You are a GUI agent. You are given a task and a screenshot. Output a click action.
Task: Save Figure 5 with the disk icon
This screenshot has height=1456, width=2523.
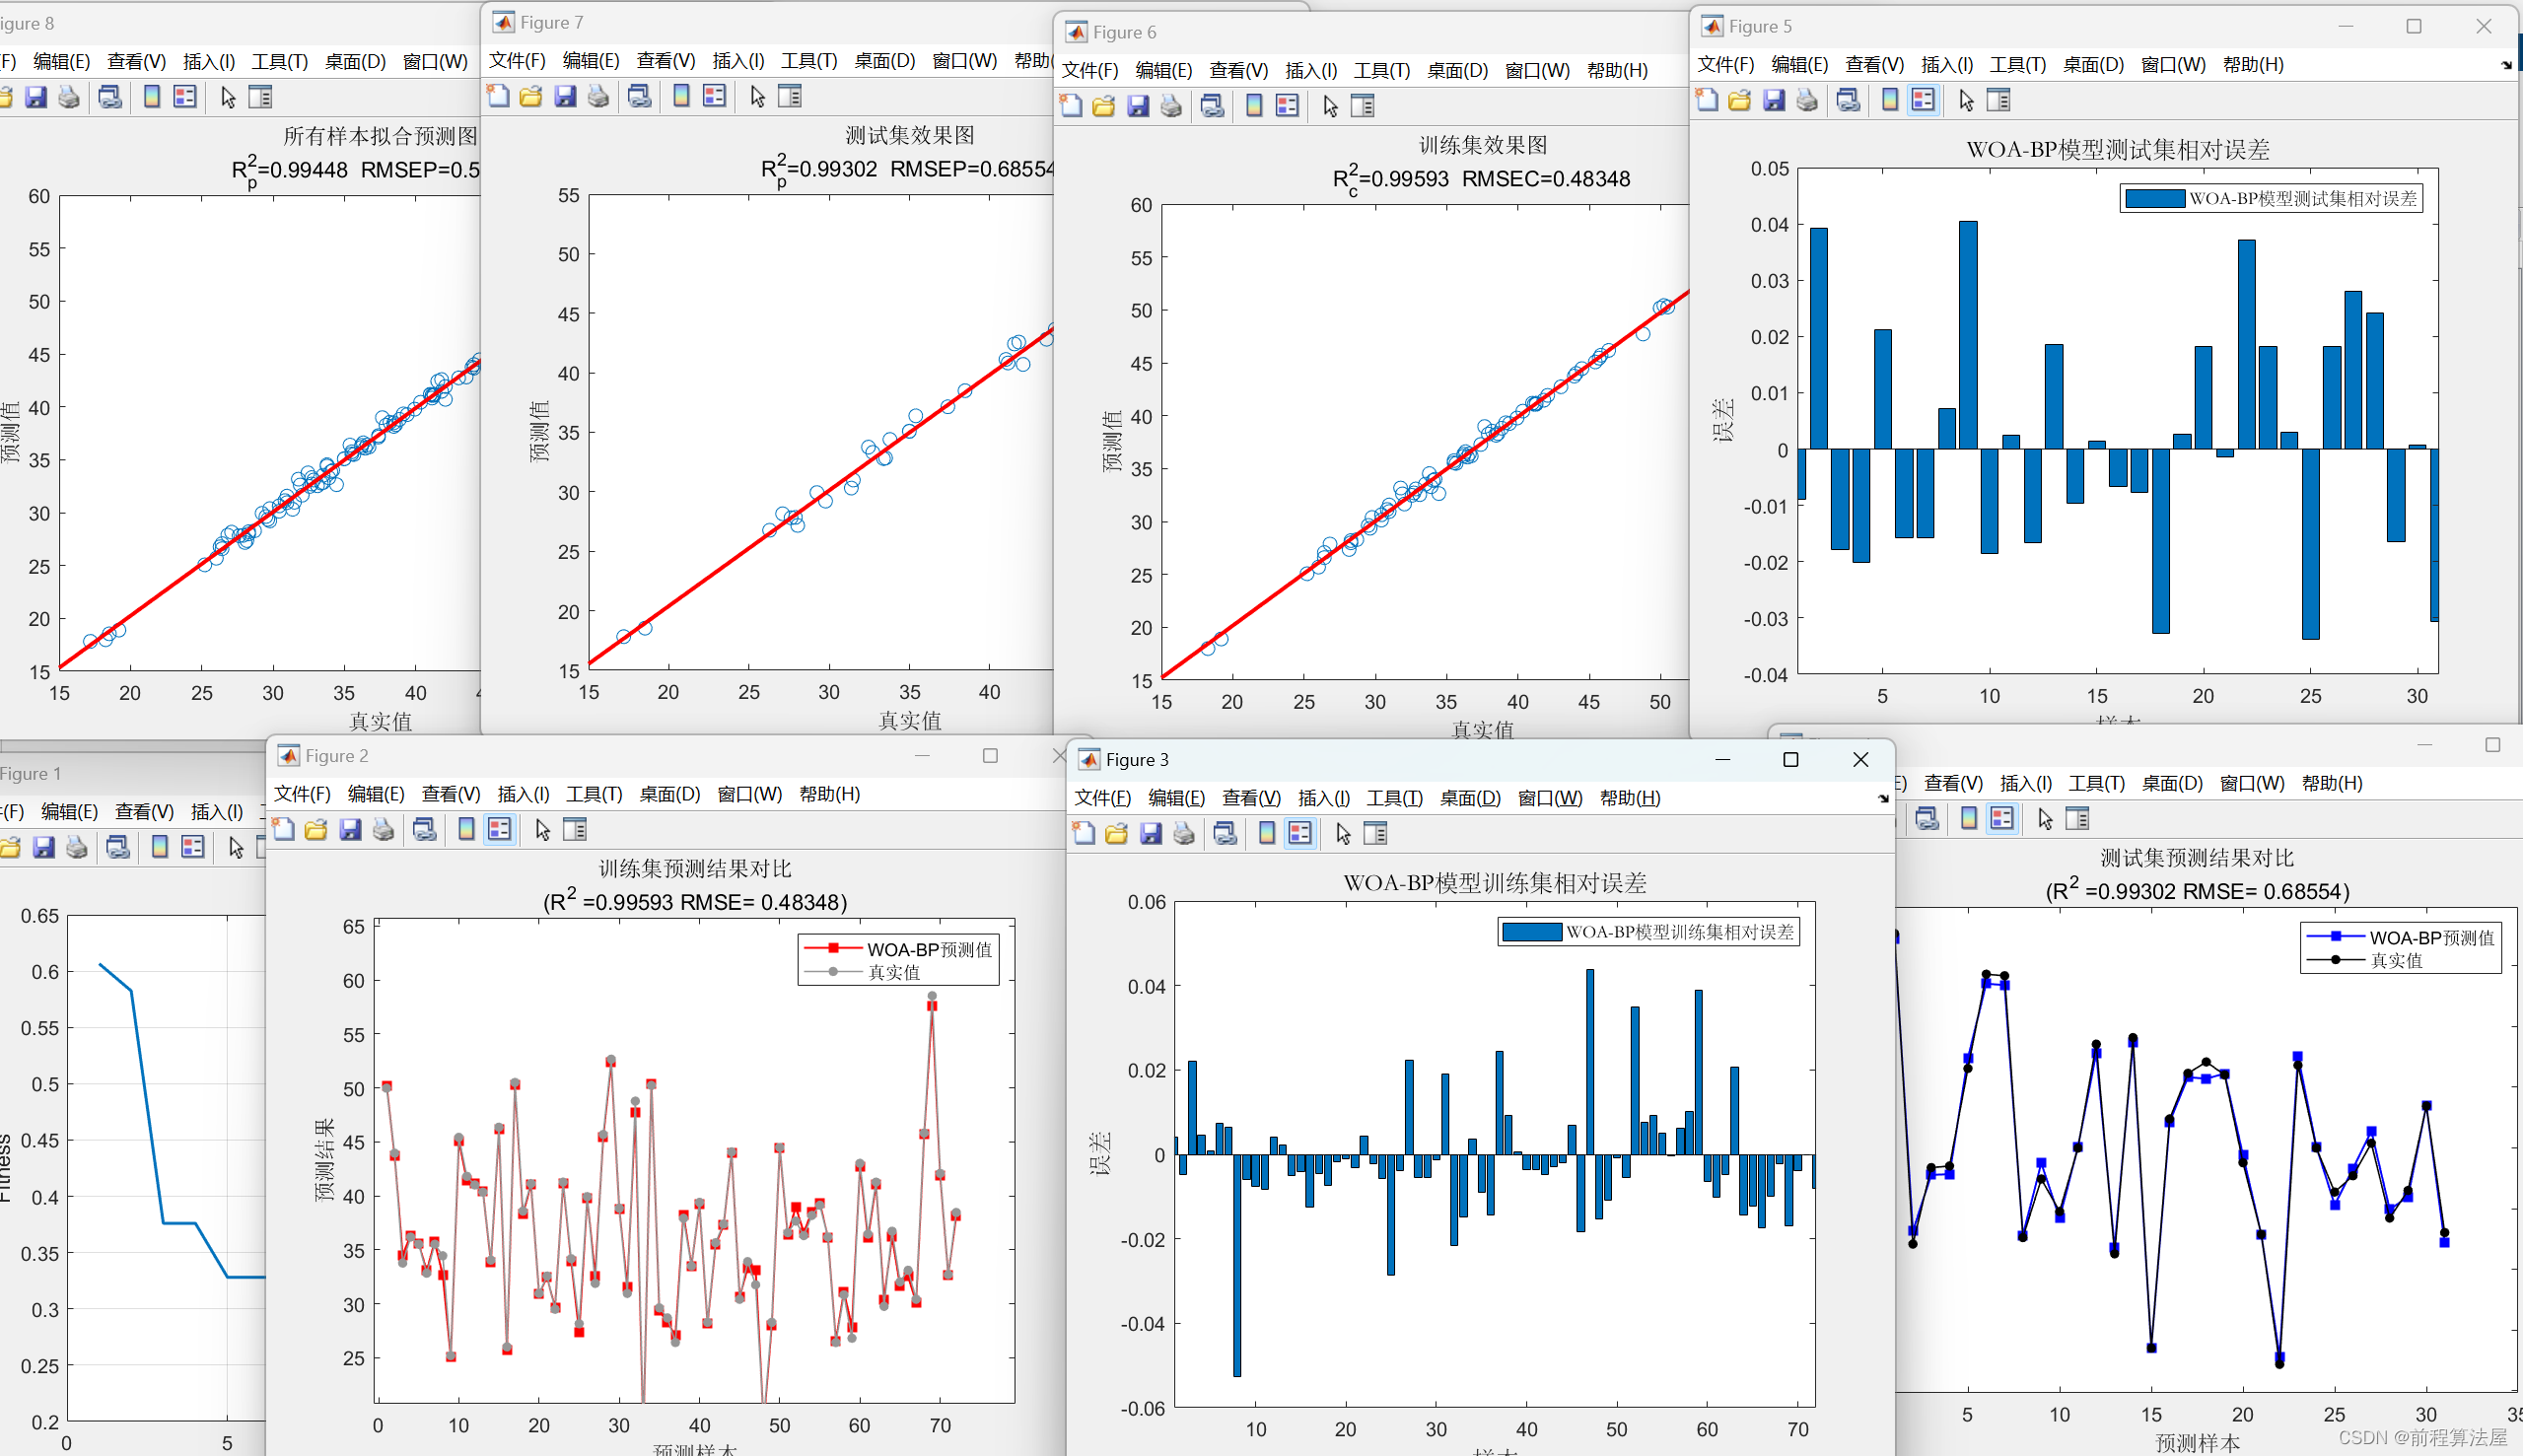[x=1774, y=100]
